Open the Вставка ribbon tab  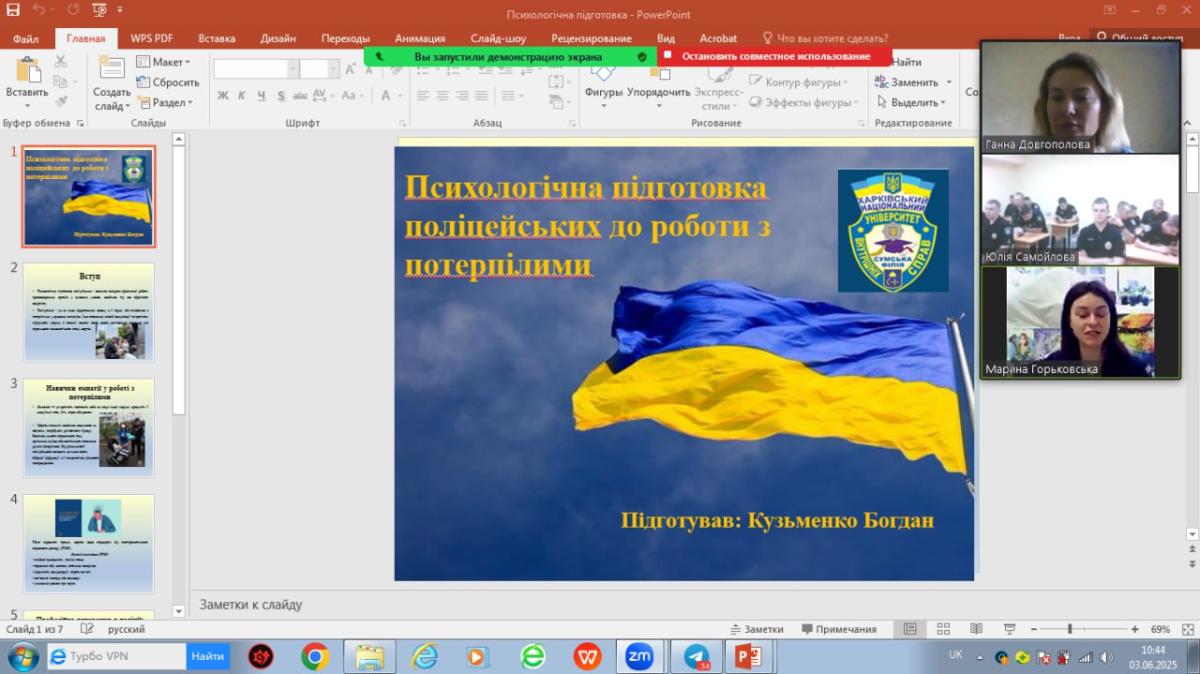217,38
